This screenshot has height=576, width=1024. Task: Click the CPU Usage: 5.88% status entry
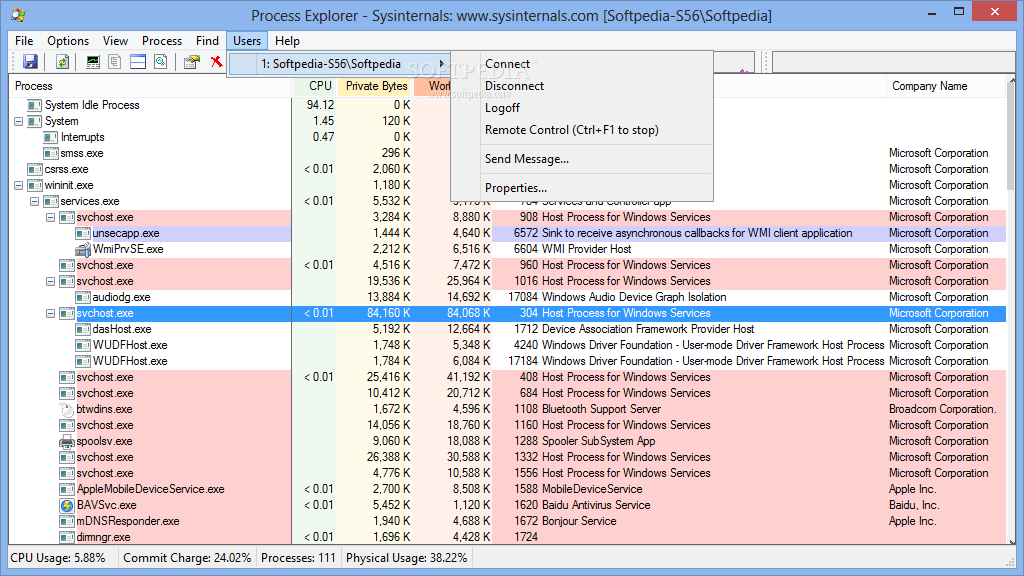58,558
